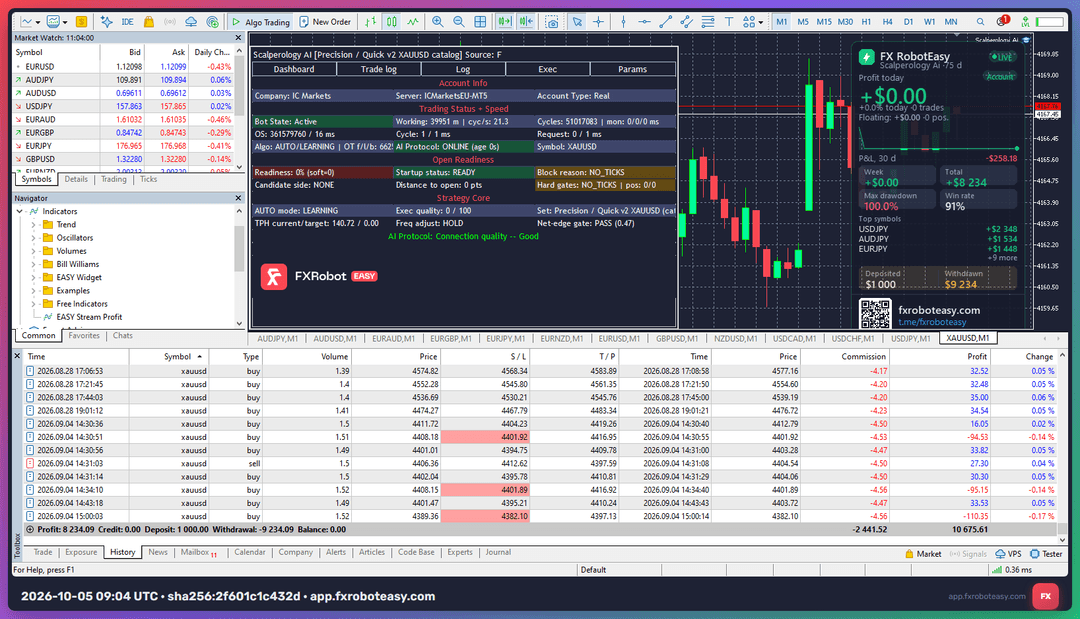Take a chart screenshot with camera icon
Viewport: 1080px width, 619px height.
[552, 21]
